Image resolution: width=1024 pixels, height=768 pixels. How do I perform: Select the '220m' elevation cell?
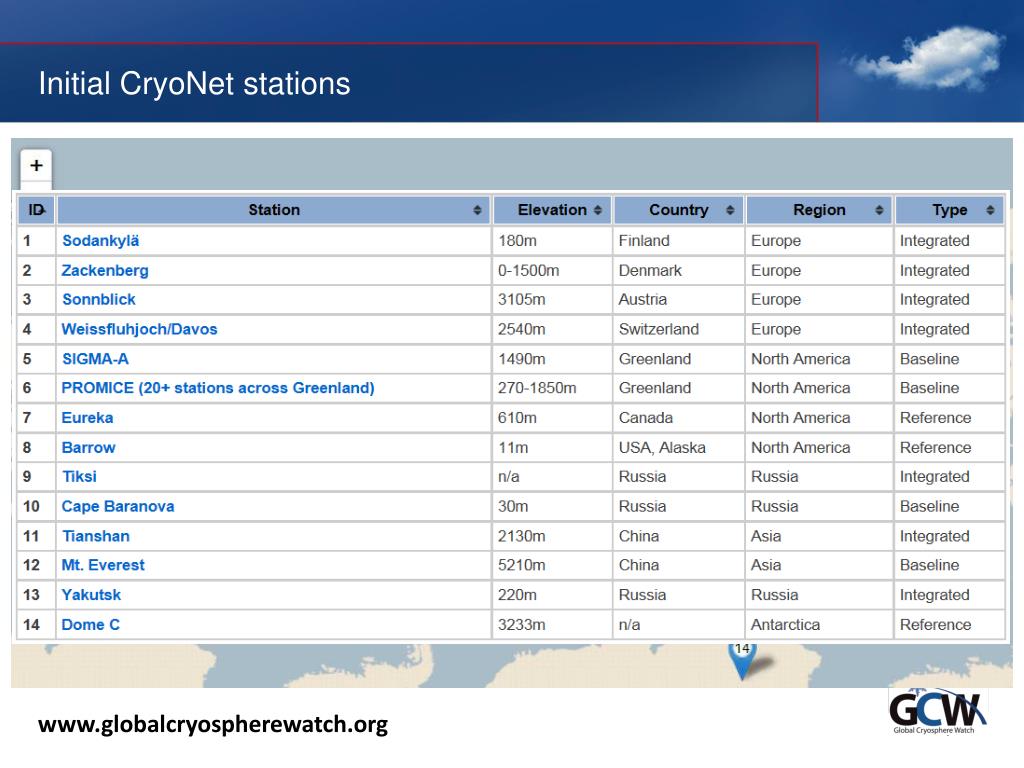click(551, 595)
